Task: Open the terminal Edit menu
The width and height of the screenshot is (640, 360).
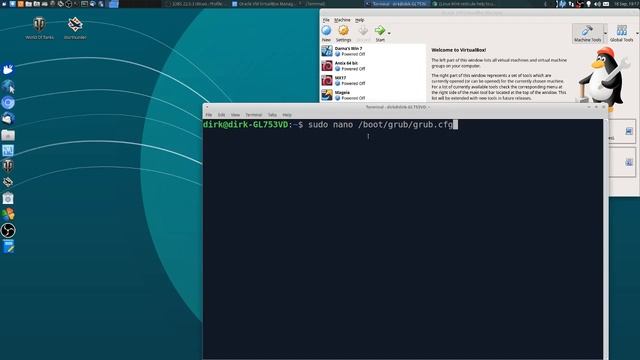Action: point(221,115)
